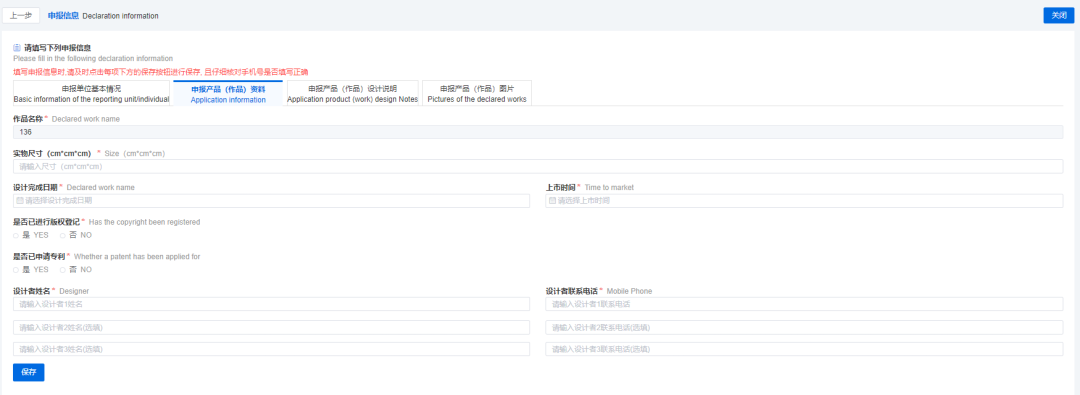
Task: Click the blue 保存 save button
Action: click(x=28, y=372)
